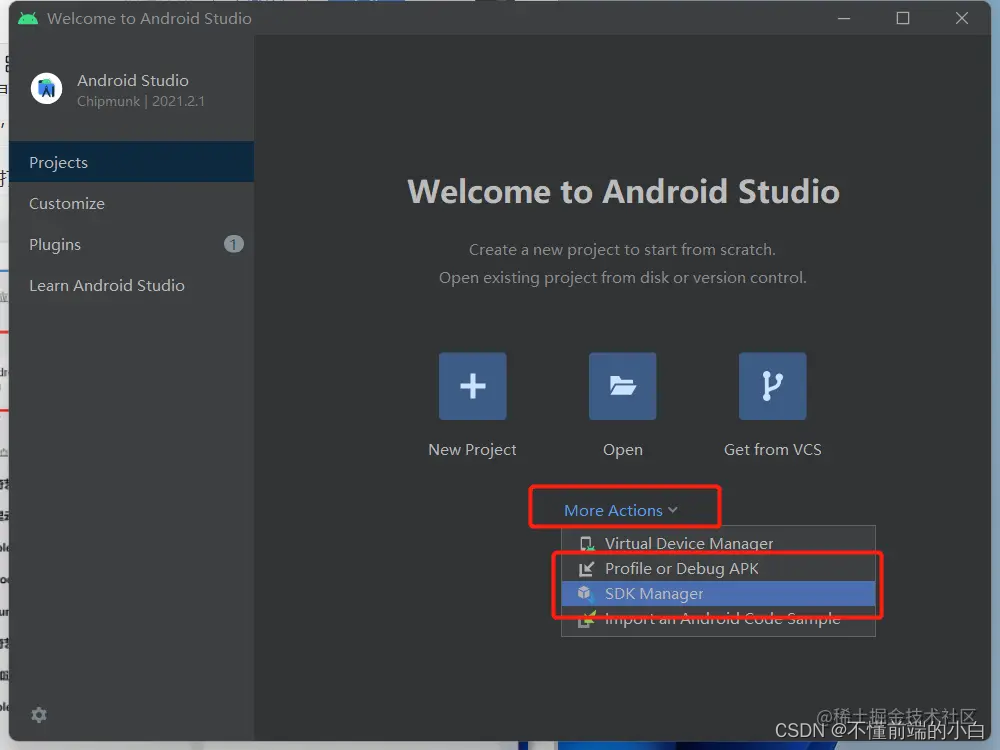Click the Android icon in the title bar
The height and width of the screenshot is (750, 1000).
[x=28, y=18]
